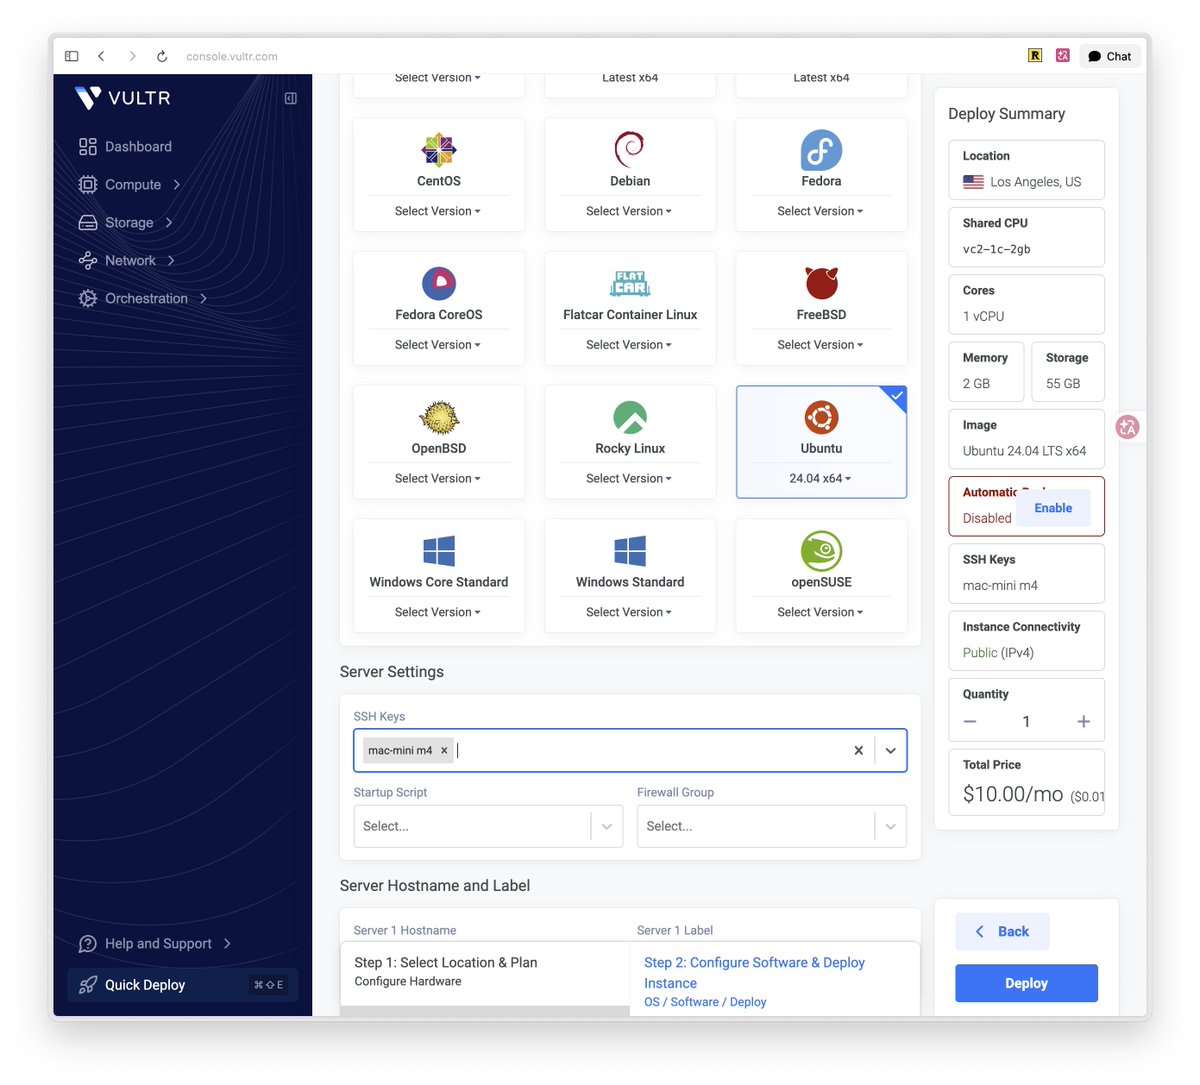The image size is (1200, 1085).
Task: Open the Dashboard icon in sidebar
Action: pos(88,147)
